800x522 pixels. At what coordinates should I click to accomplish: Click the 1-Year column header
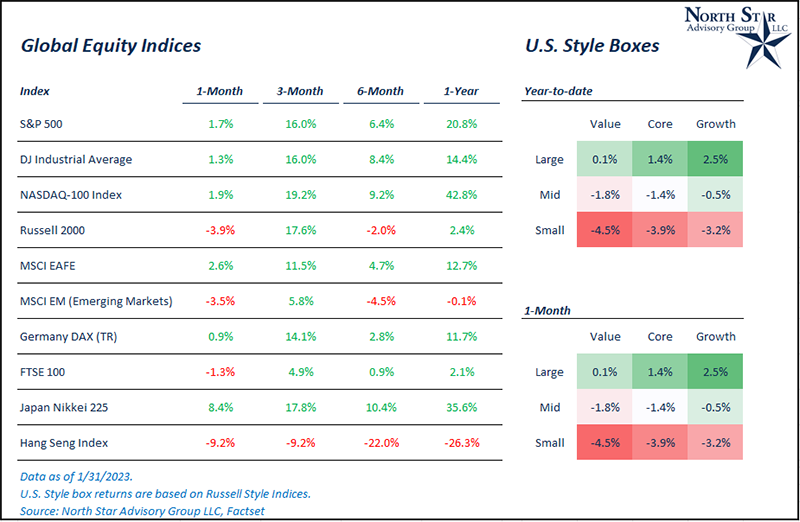[x=460, y=91]
